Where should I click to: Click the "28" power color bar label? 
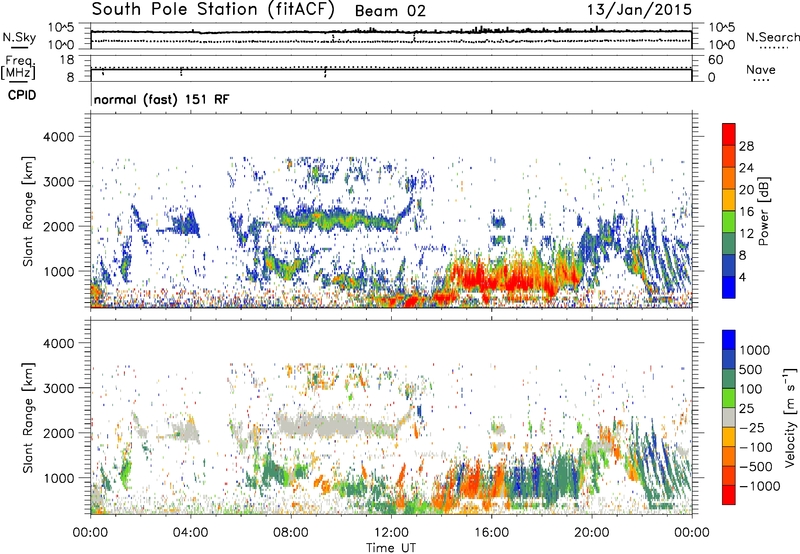click(x=746, y=146)
